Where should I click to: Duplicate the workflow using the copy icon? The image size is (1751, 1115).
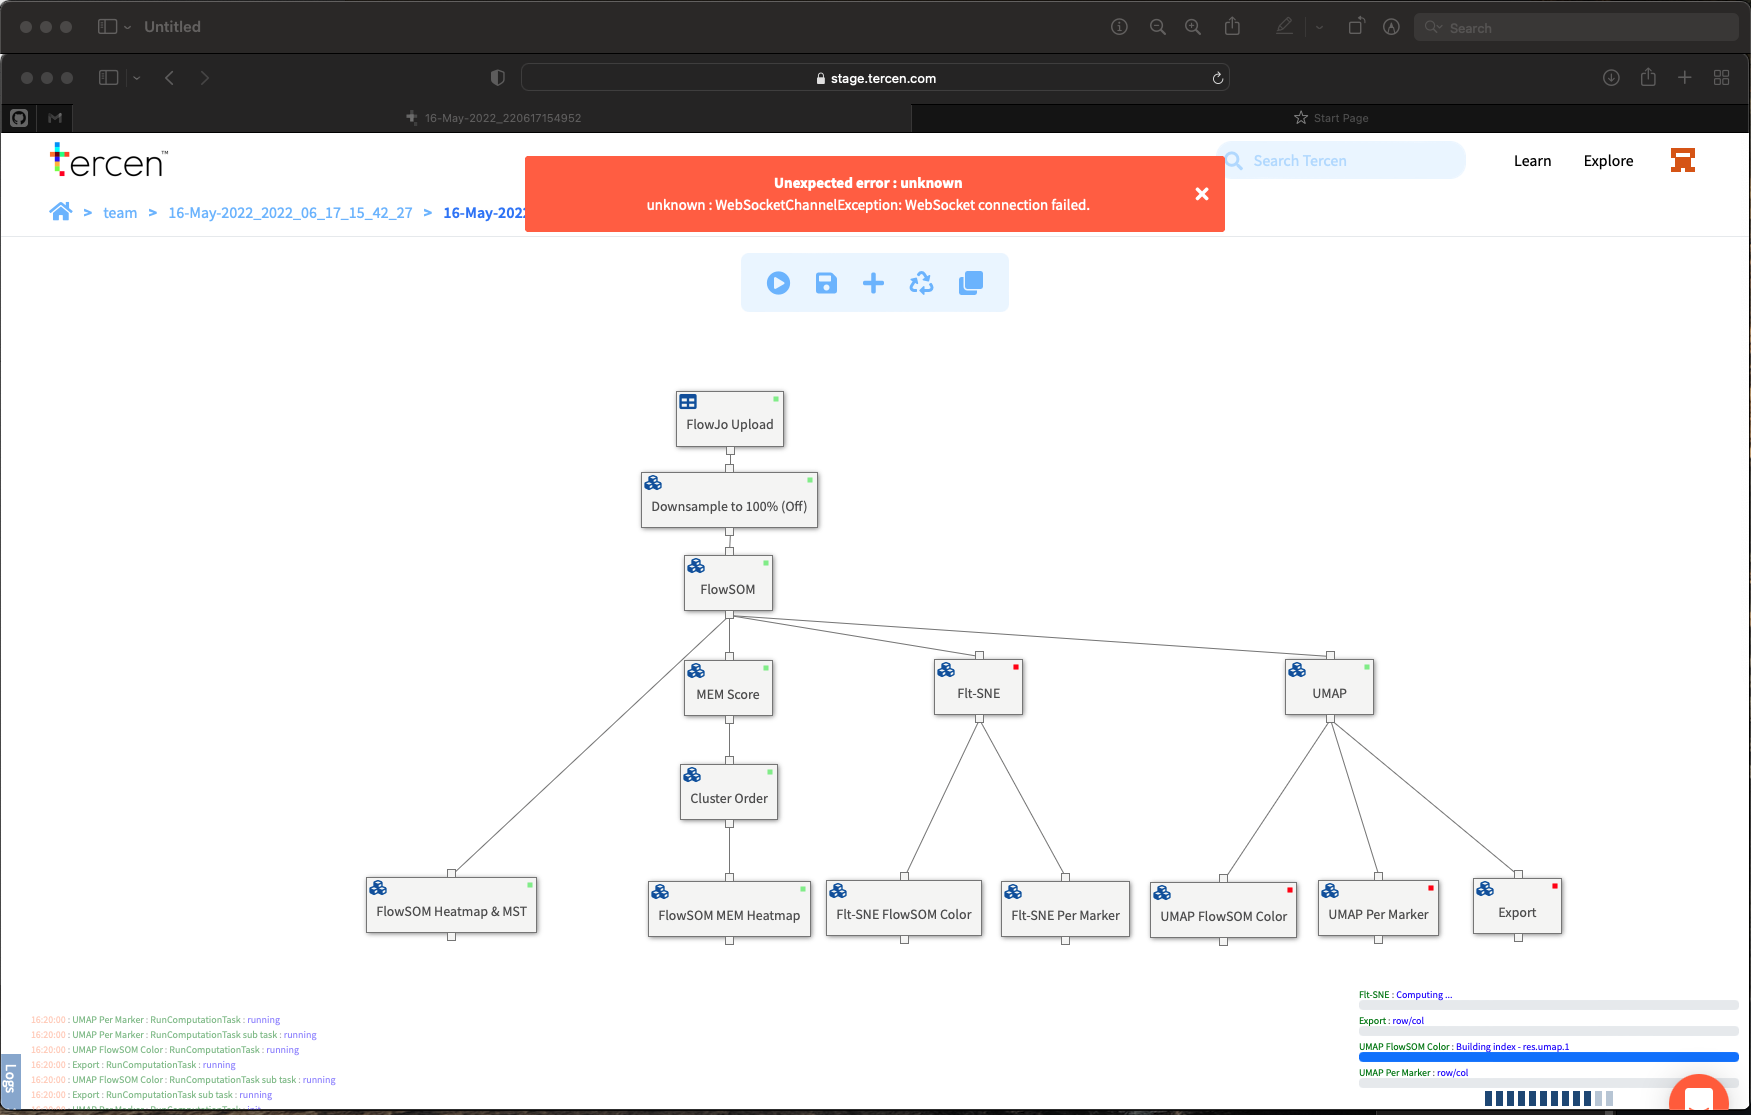click(x=971, y=283)
